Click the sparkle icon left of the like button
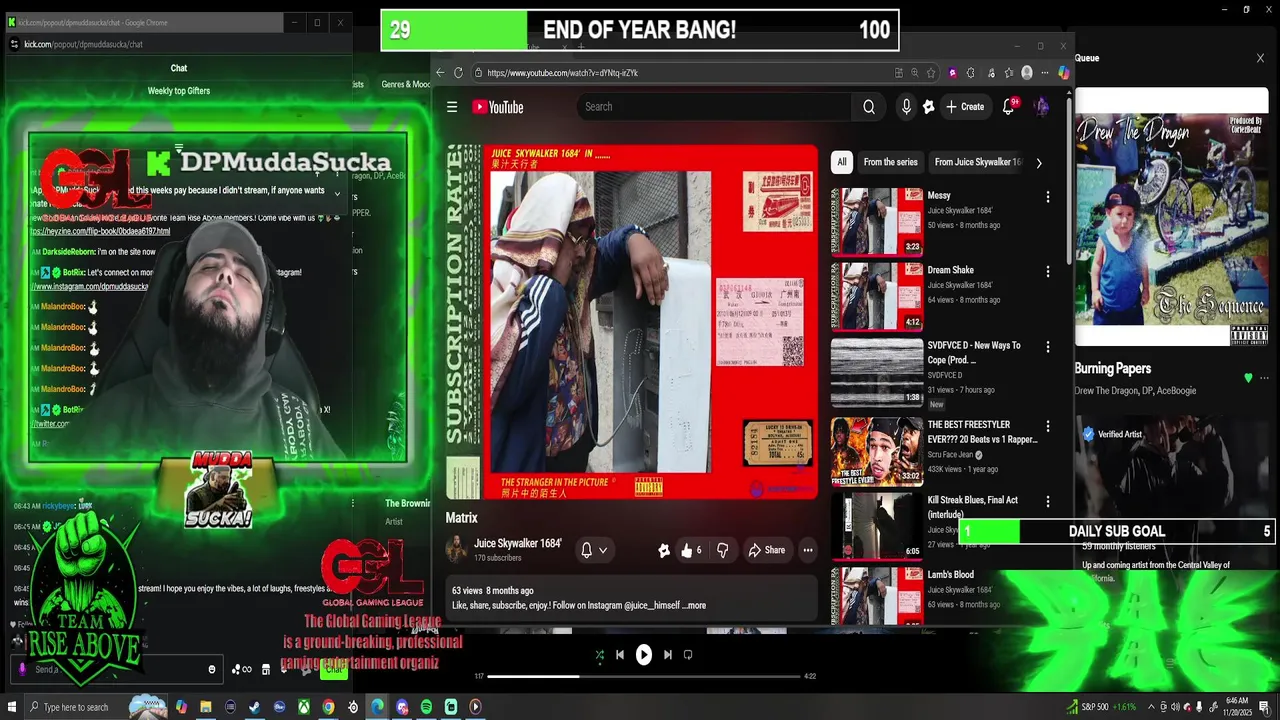1280x720 pixels. tap(664, 550)
